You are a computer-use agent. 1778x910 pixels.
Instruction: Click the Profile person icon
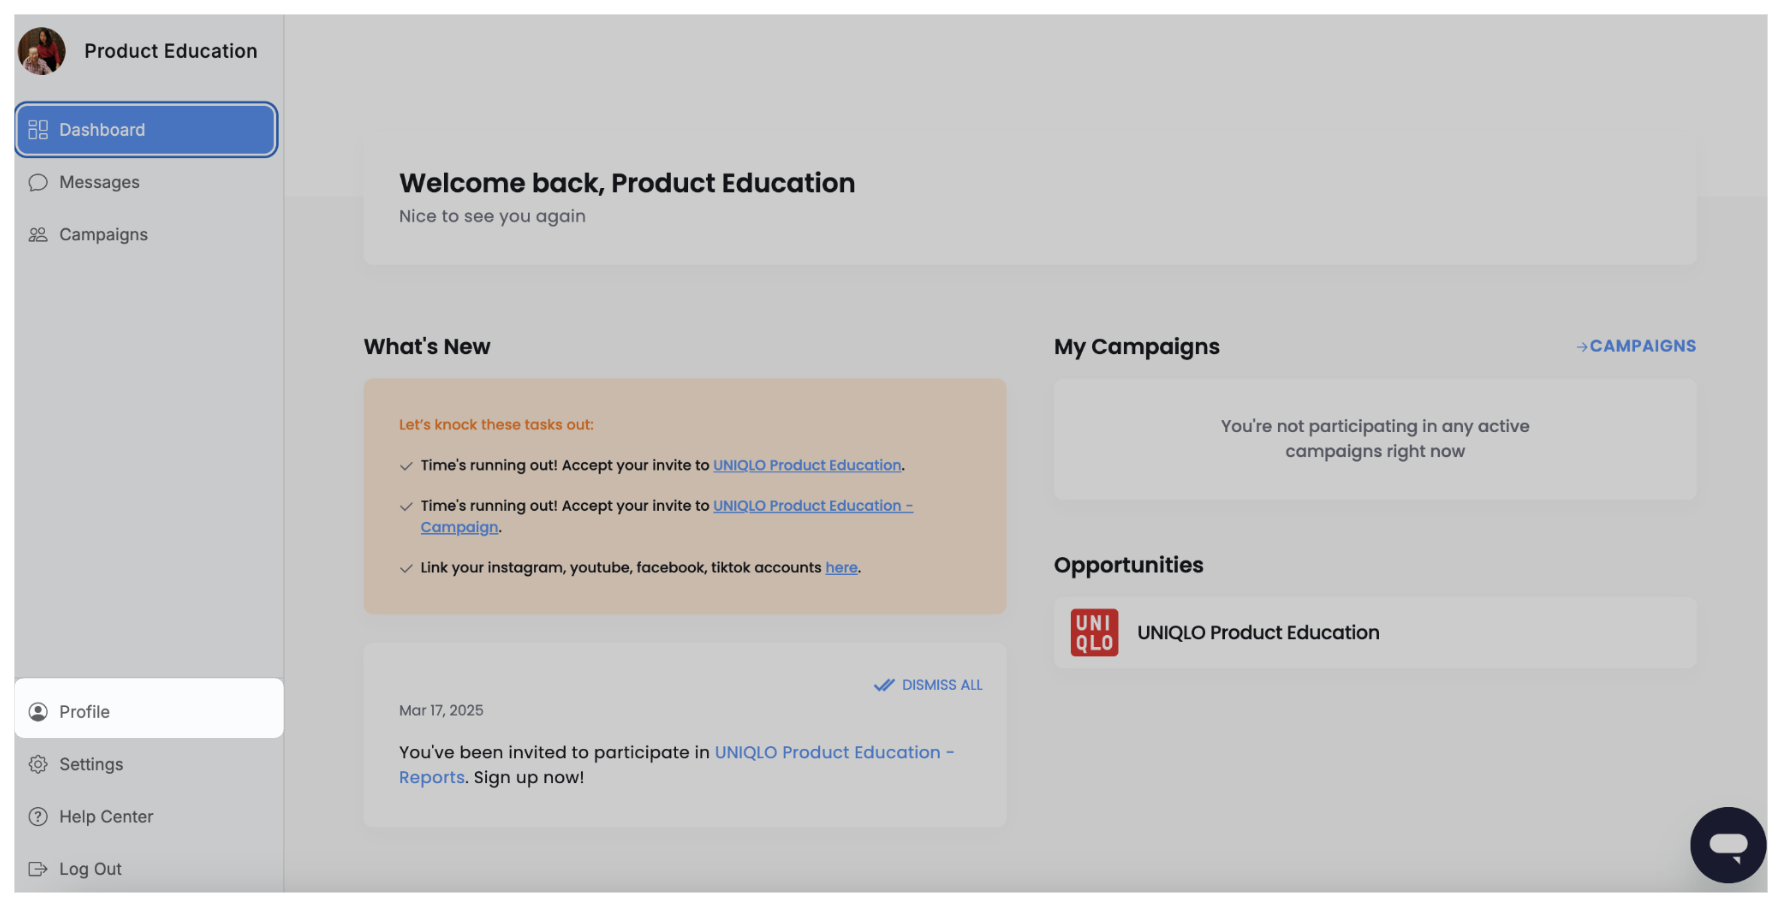(38, 712)
